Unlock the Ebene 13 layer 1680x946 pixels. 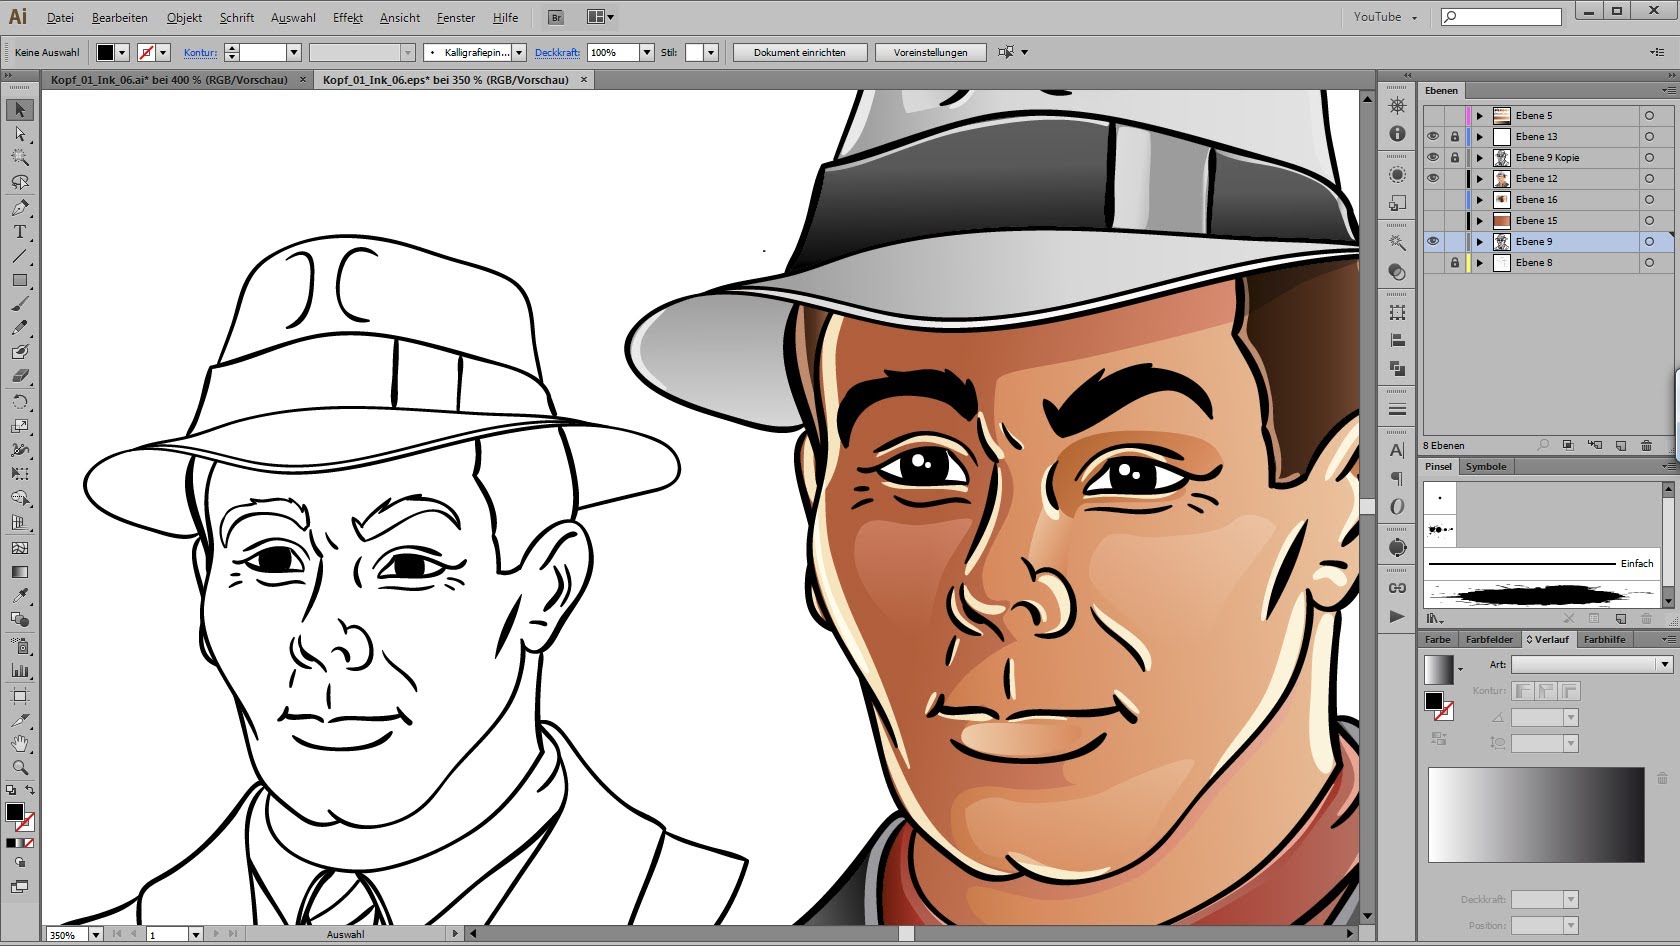pos(1455,136)
